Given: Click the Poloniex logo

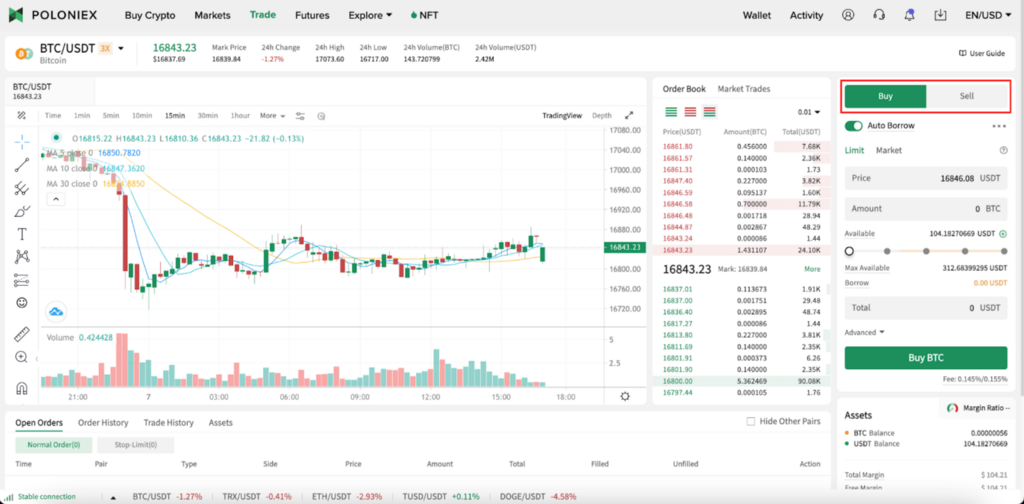Looking at the screenshot, I should (x=55, y=14).
